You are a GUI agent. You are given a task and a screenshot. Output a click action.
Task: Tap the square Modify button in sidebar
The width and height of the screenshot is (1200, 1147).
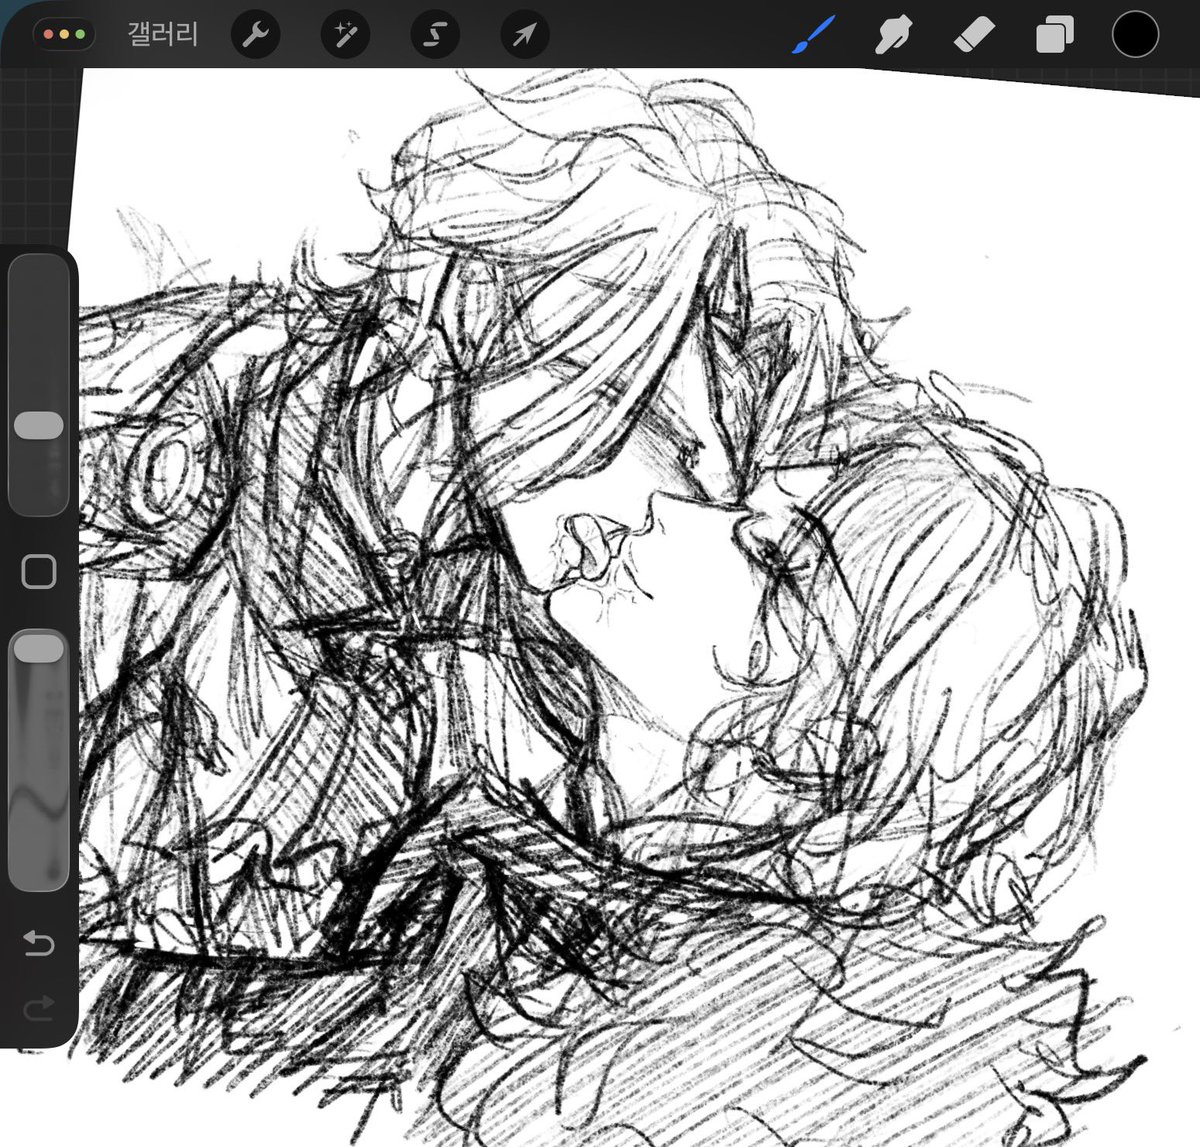point(39,571)
